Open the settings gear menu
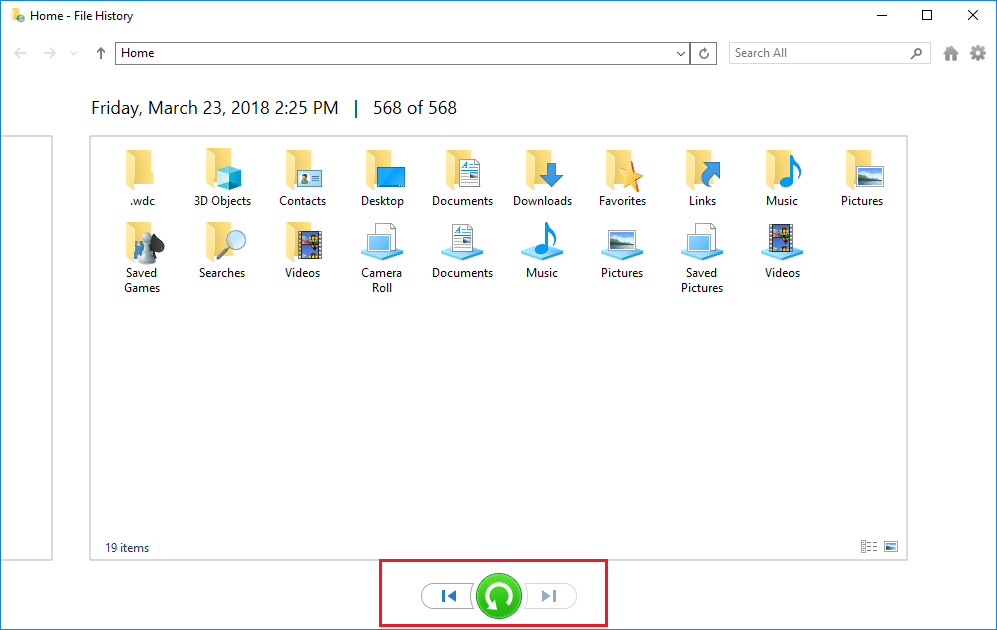Screen dimensions: 997x630 click(977, 53)
